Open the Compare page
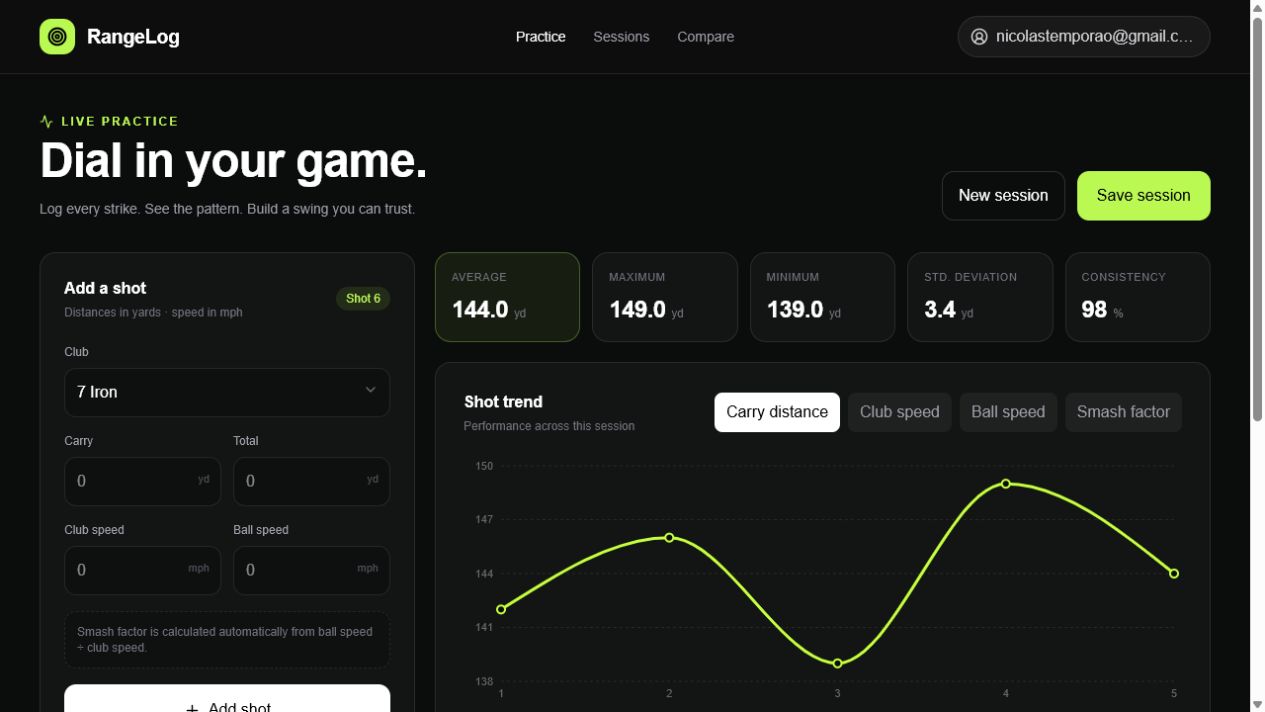The width and height of the screenshot is (1265, 712). tap(705, 37)
